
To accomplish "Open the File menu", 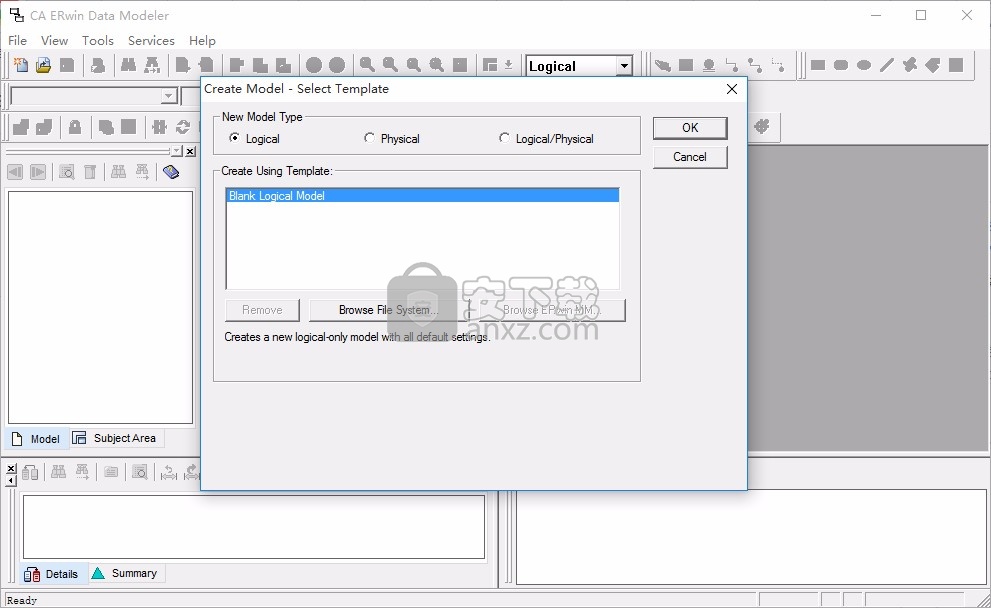I will (x=18, y=40).
